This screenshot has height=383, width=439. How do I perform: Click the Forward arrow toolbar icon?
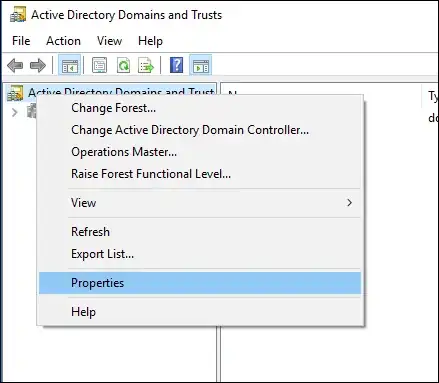(38, 65)
